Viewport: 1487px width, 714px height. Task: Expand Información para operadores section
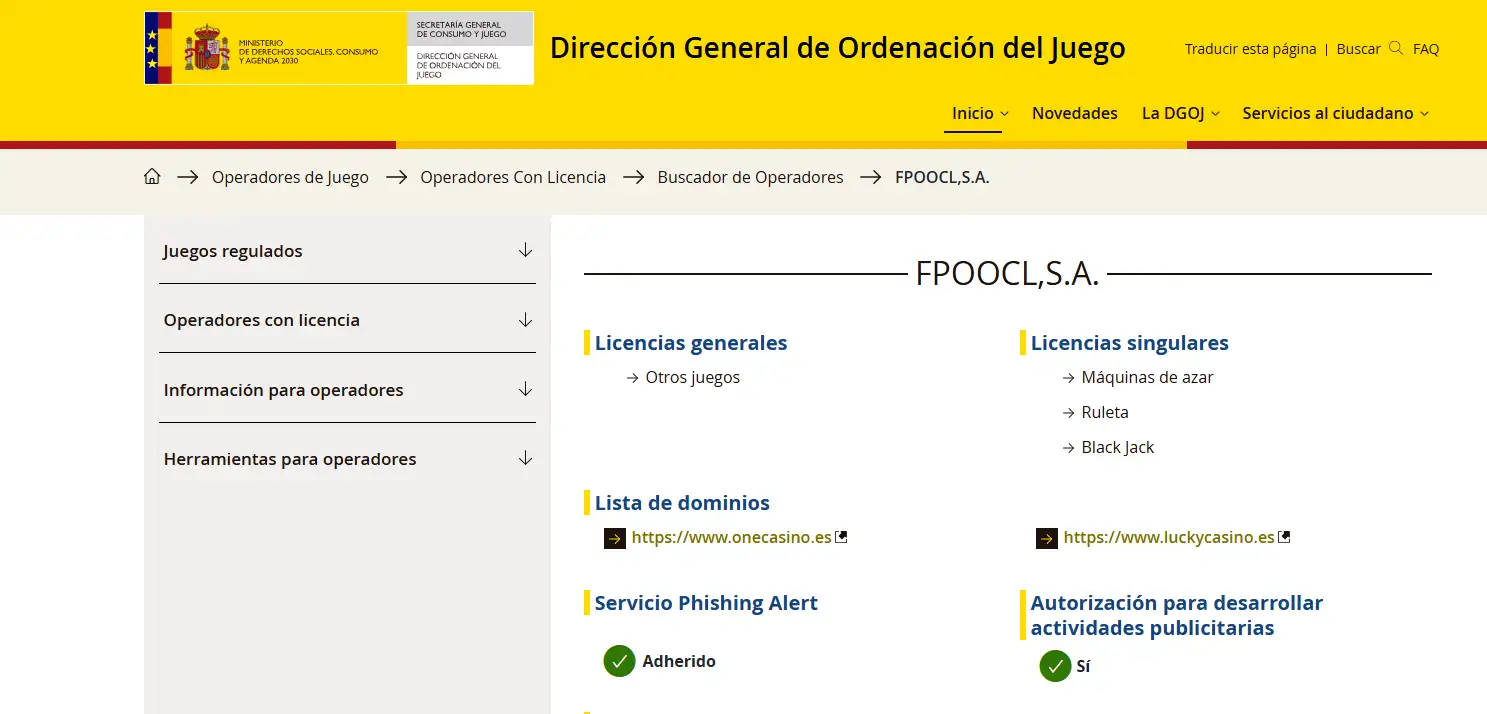coord(347,390)
